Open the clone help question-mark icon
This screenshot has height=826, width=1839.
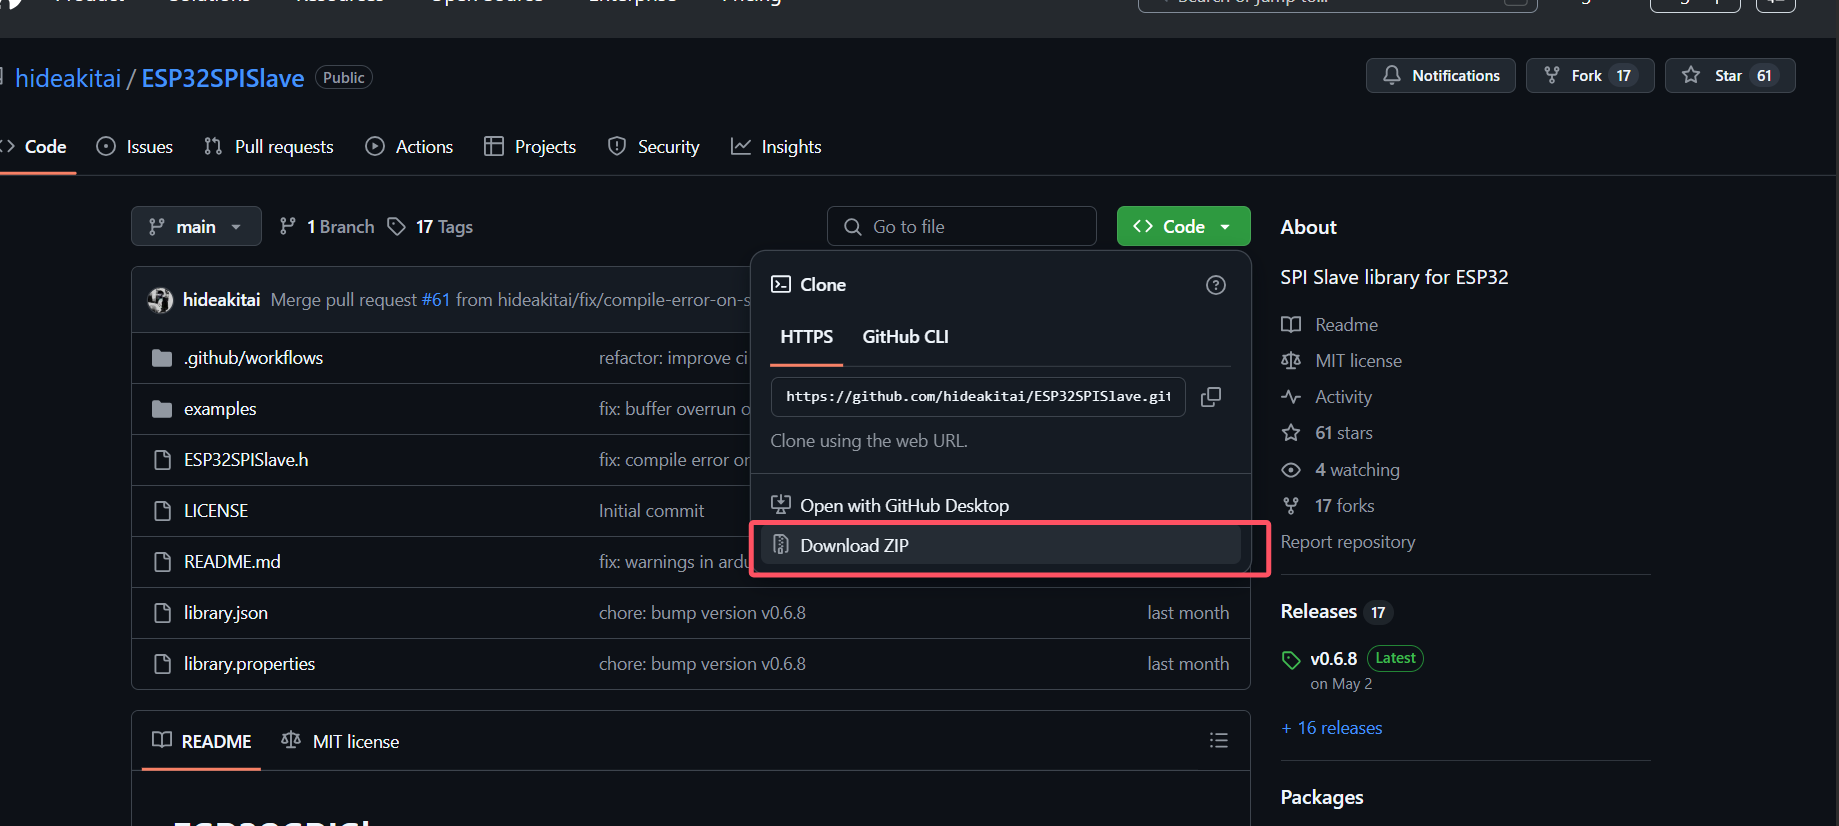click(1216, 285)
